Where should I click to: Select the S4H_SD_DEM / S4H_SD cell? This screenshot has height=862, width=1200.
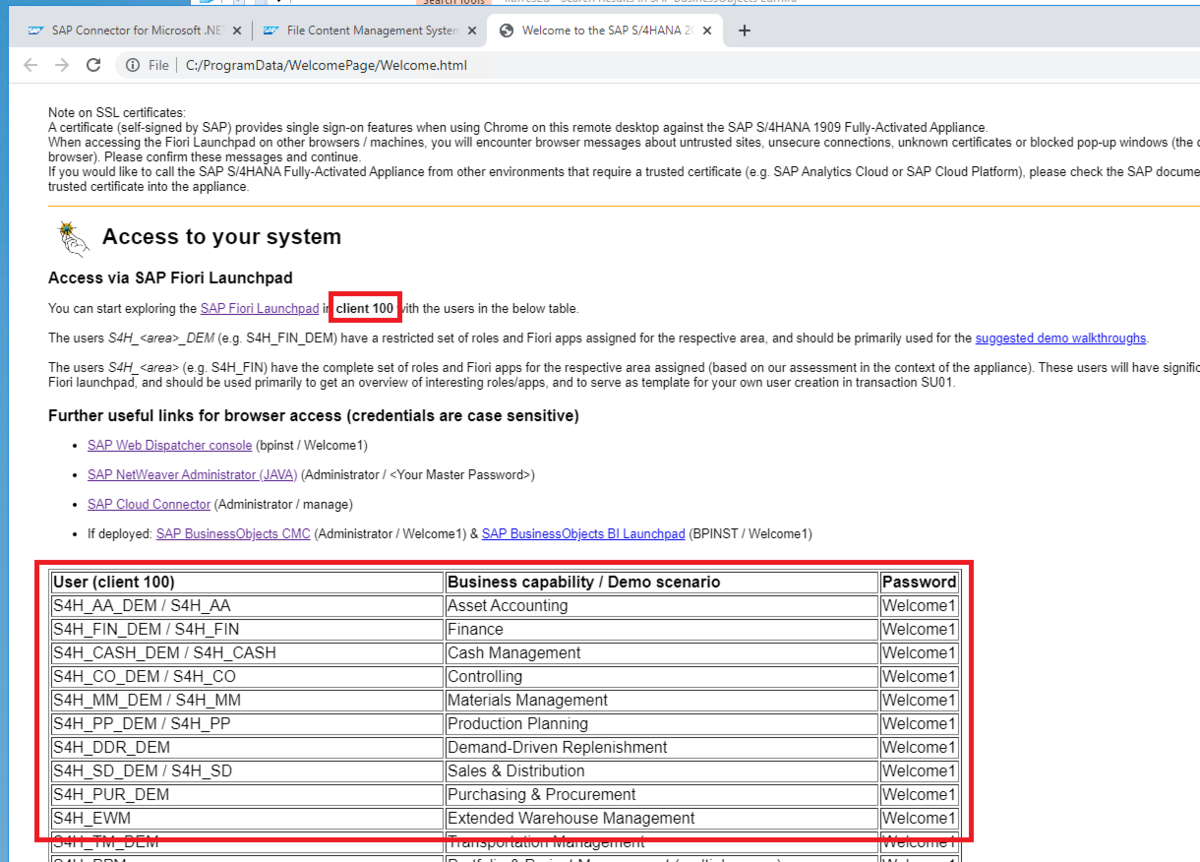tap(246, 771)
